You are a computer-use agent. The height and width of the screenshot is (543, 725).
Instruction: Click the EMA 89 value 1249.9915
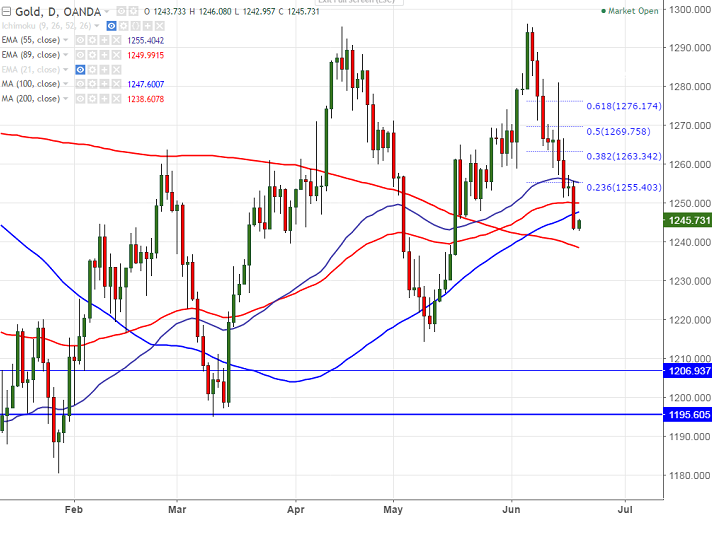click(x=146, y=56)
